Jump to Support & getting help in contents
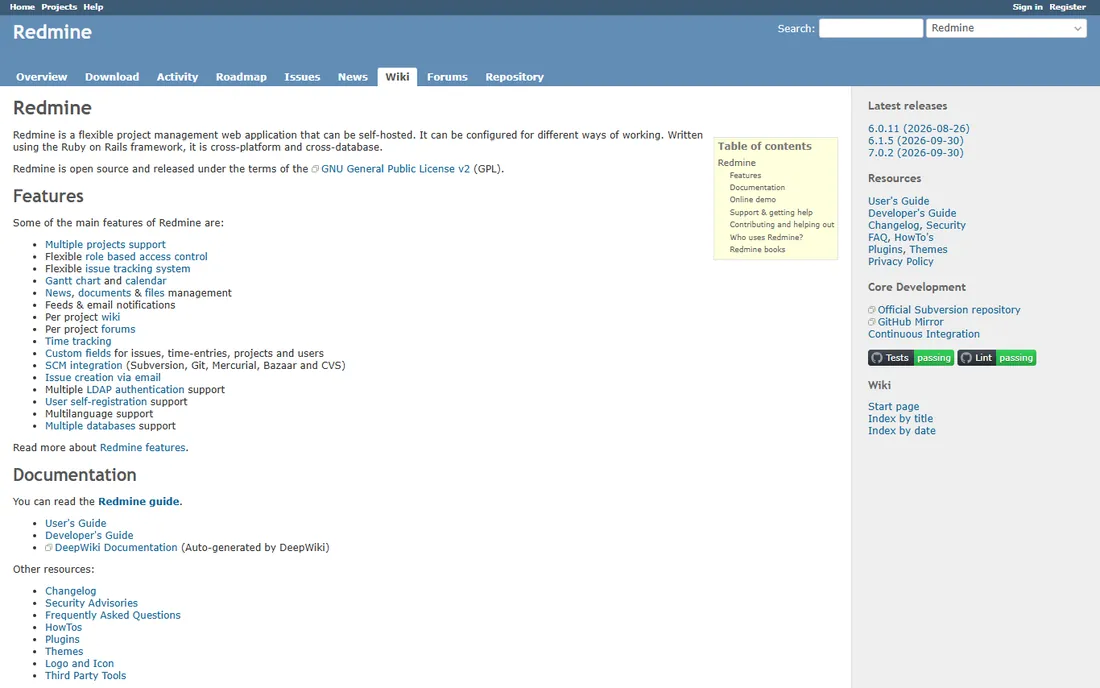This screenshot has width=1100, height=688. pyautogui.click(x=771, y=213)
